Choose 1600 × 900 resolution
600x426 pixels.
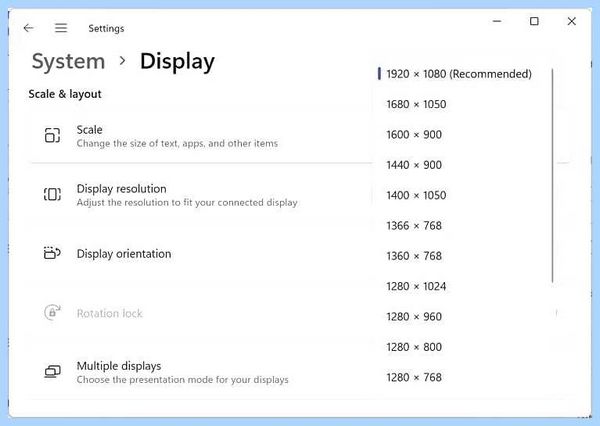414,135
